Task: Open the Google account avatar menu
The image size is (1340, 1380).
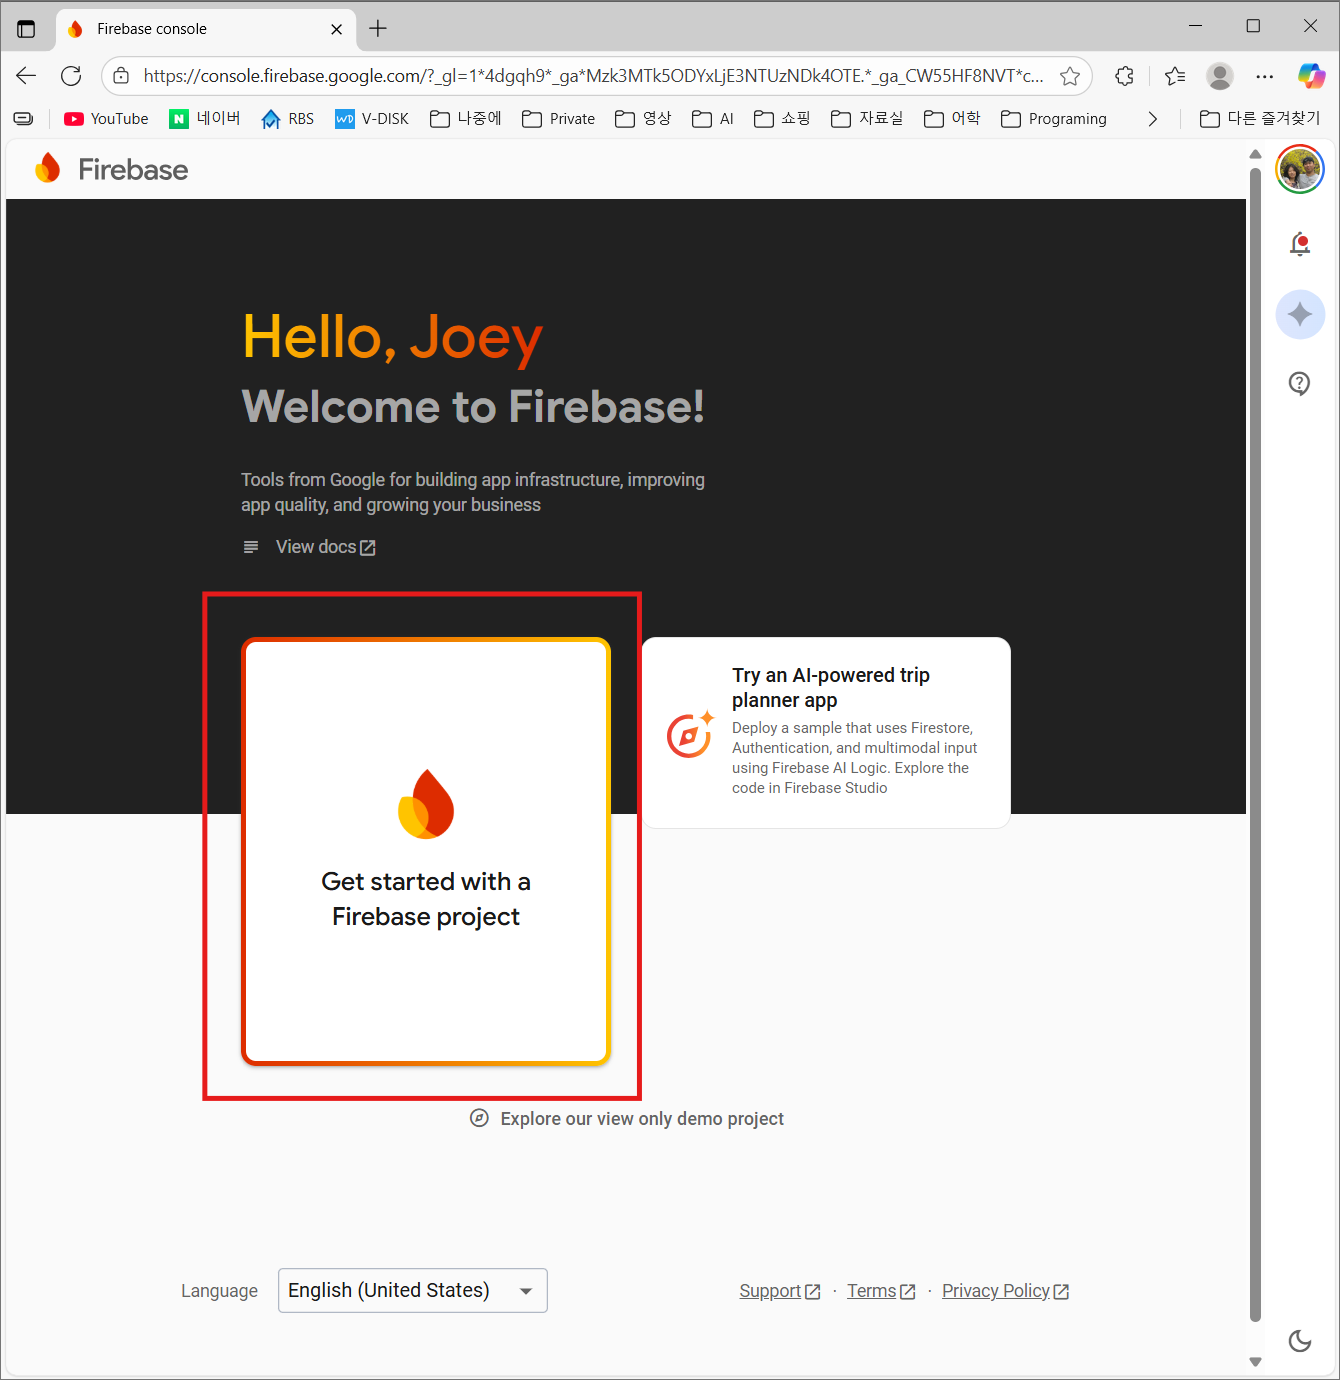Action: (x=1299, y=169)
